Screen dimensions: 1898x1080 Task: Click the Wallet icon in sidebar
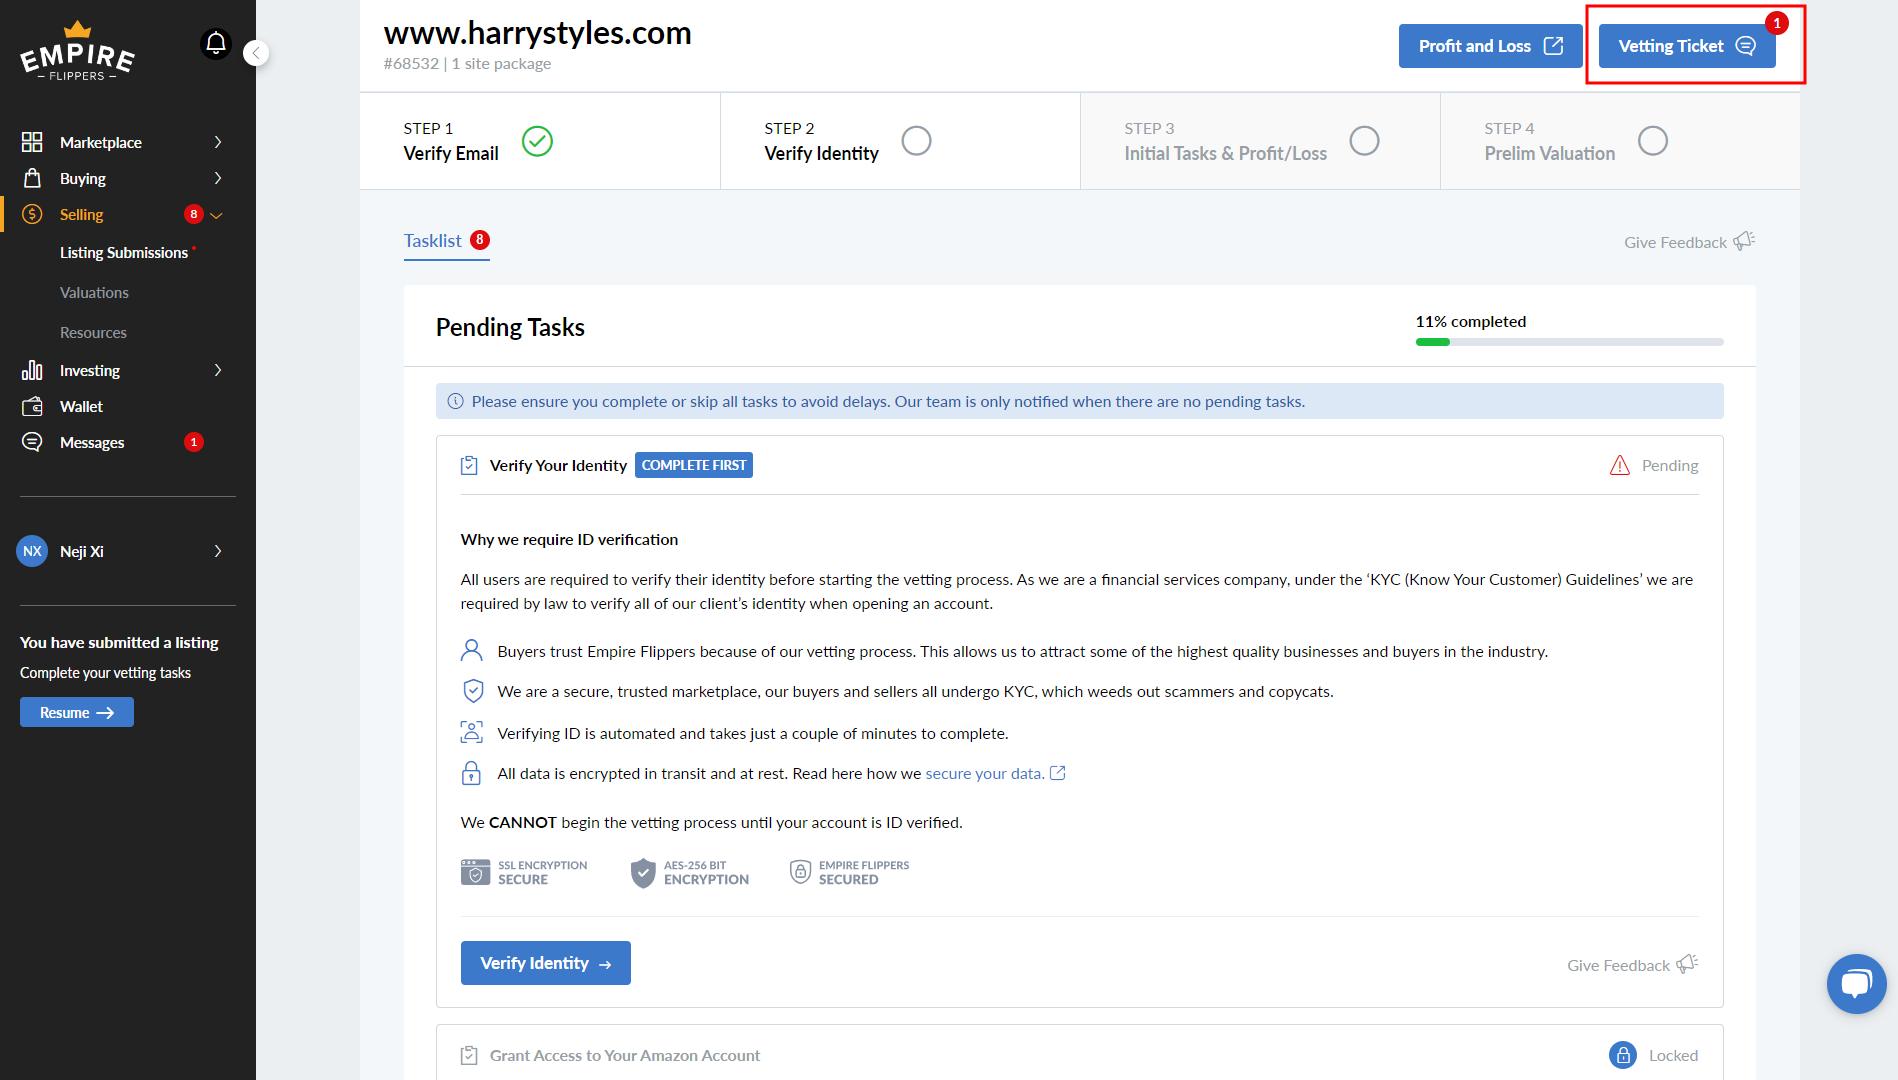click(x=32, y=407)
